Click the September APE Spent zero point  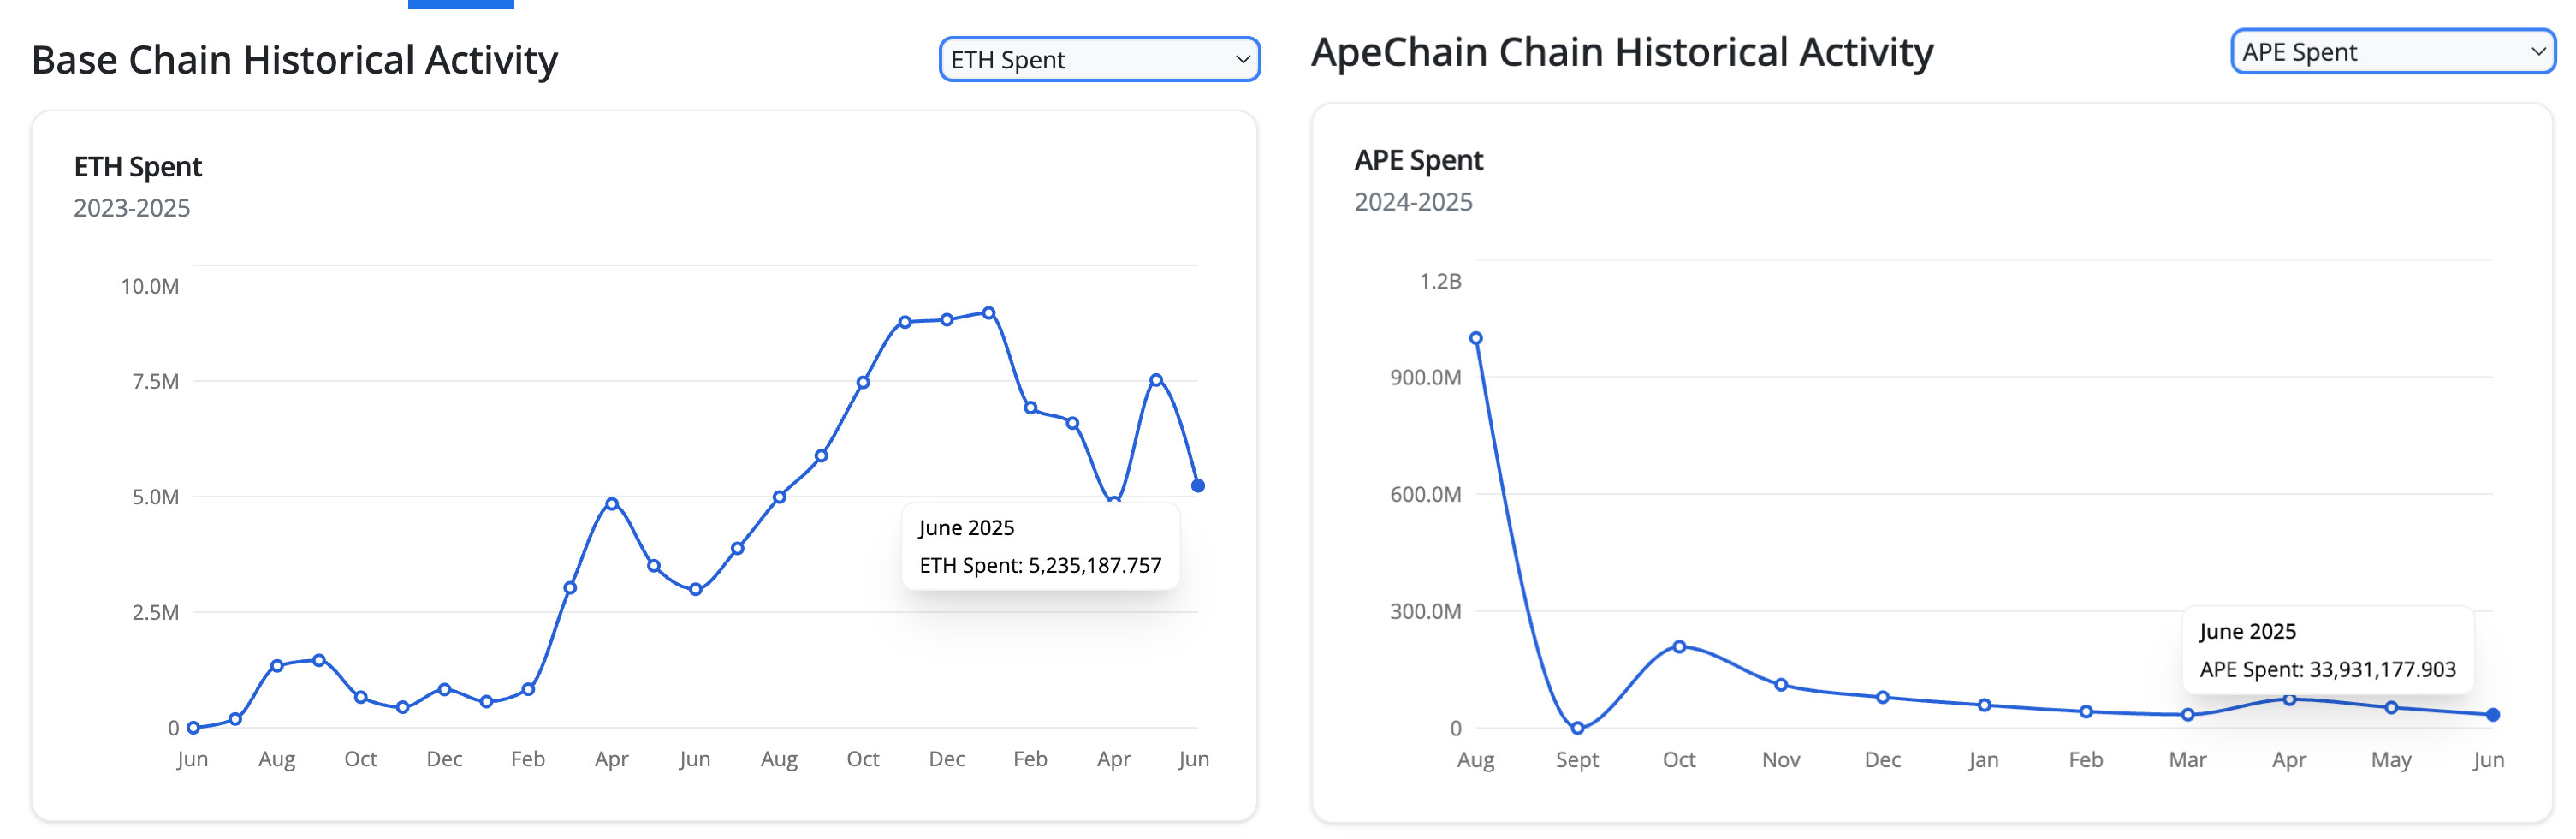1577,728
